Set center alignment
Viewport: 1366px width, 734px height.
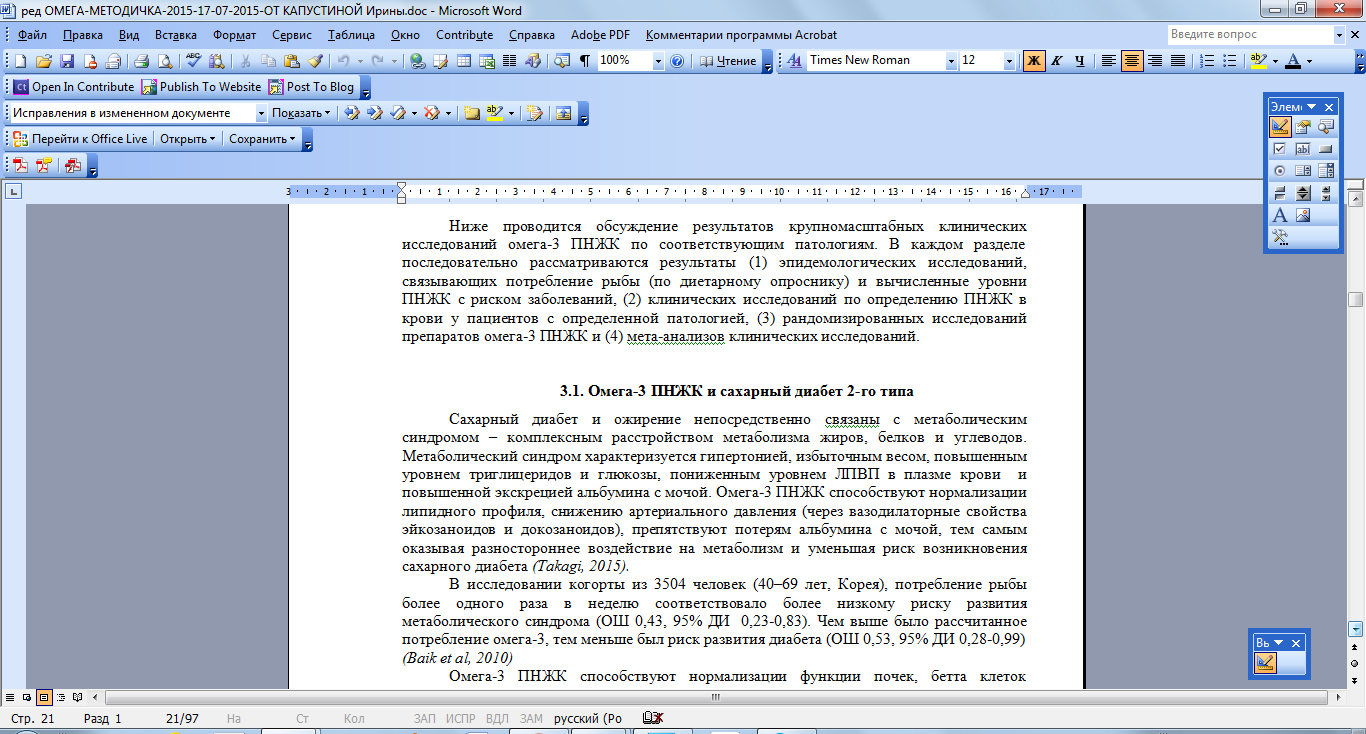click(1132, 61)
